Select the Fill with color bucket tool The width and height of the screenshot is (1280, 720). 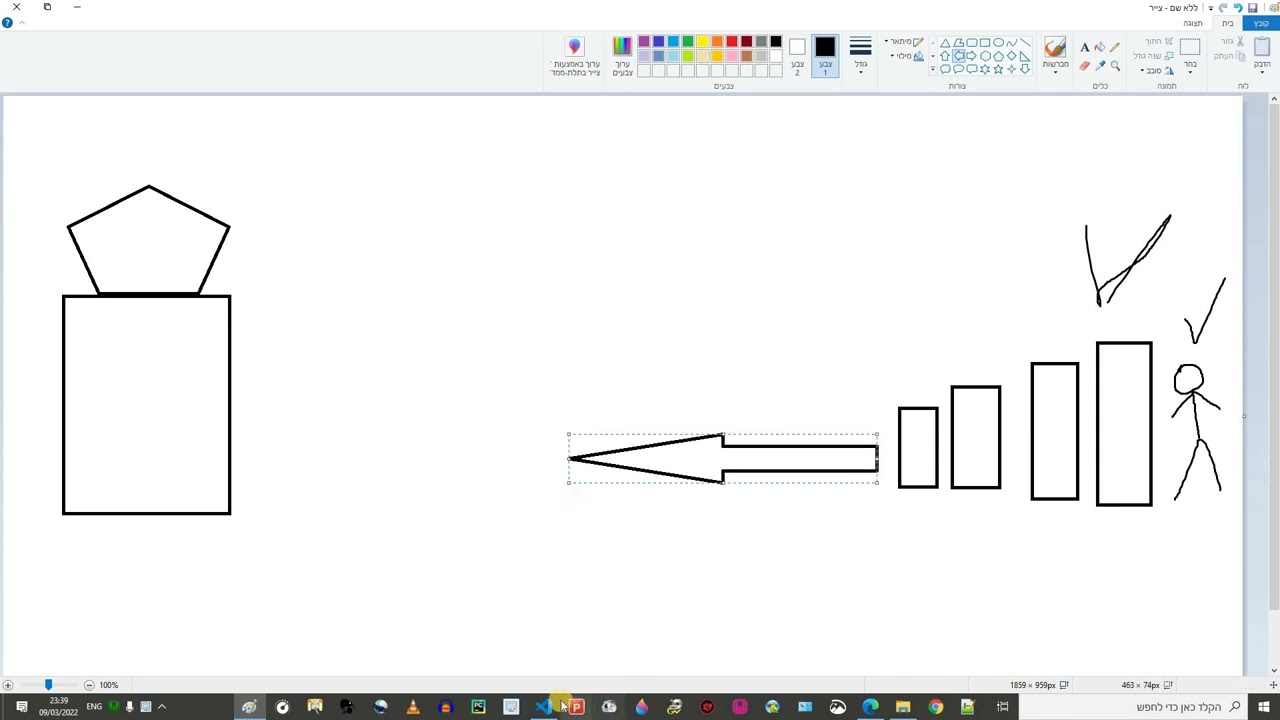(x=1100, y=47)
